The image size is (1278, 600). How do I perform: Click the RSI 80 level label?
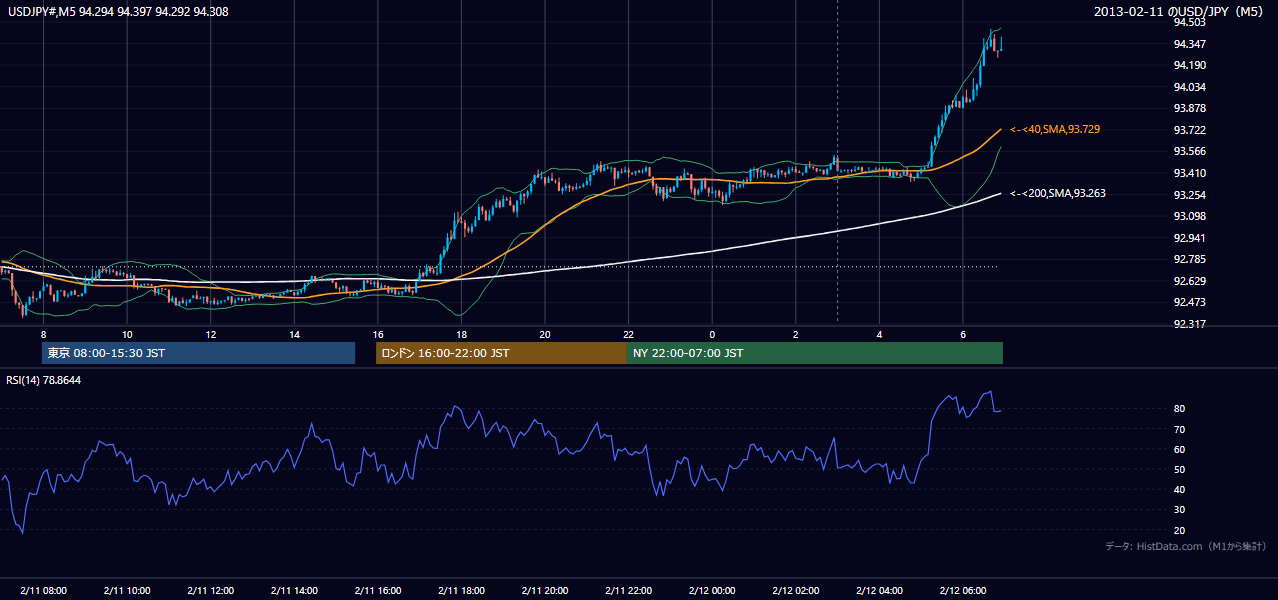1180,409
